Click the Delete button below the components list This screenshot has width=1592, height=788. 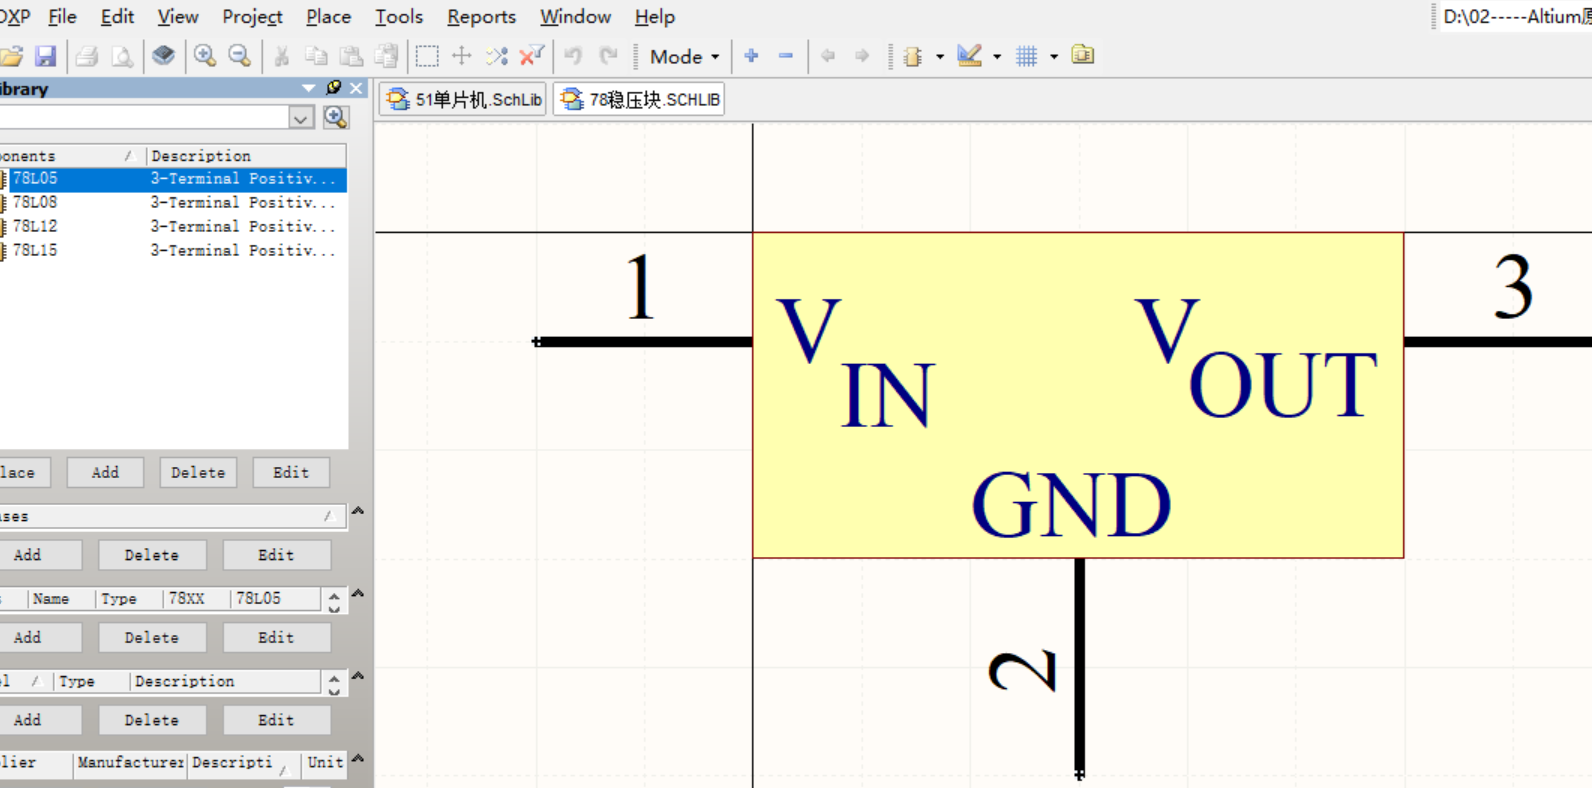click(x=198, y=473)
